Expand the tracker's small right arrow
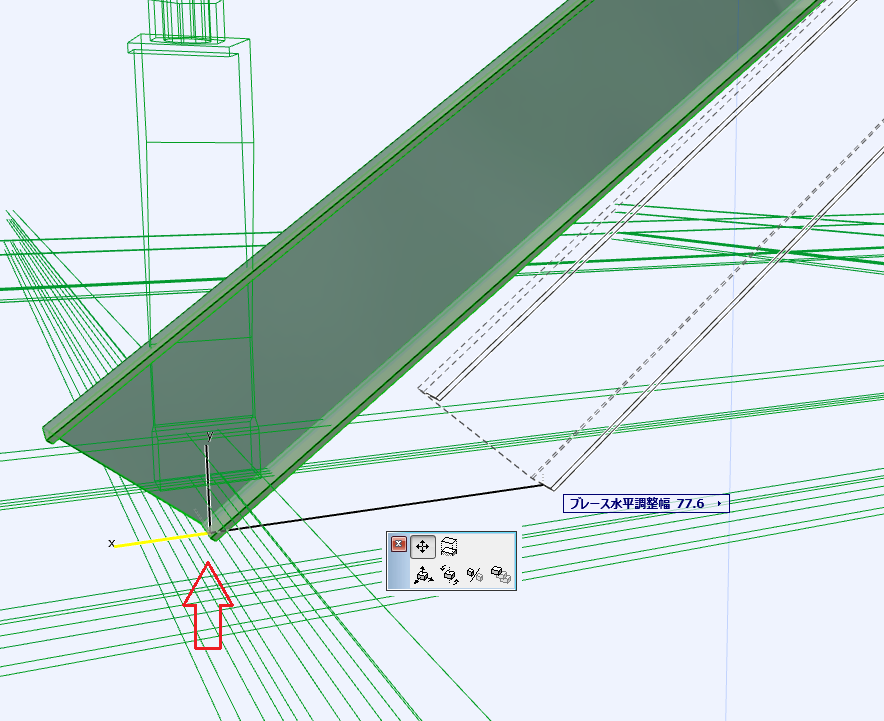The image size is (884, 721). (x=719, y=504)
